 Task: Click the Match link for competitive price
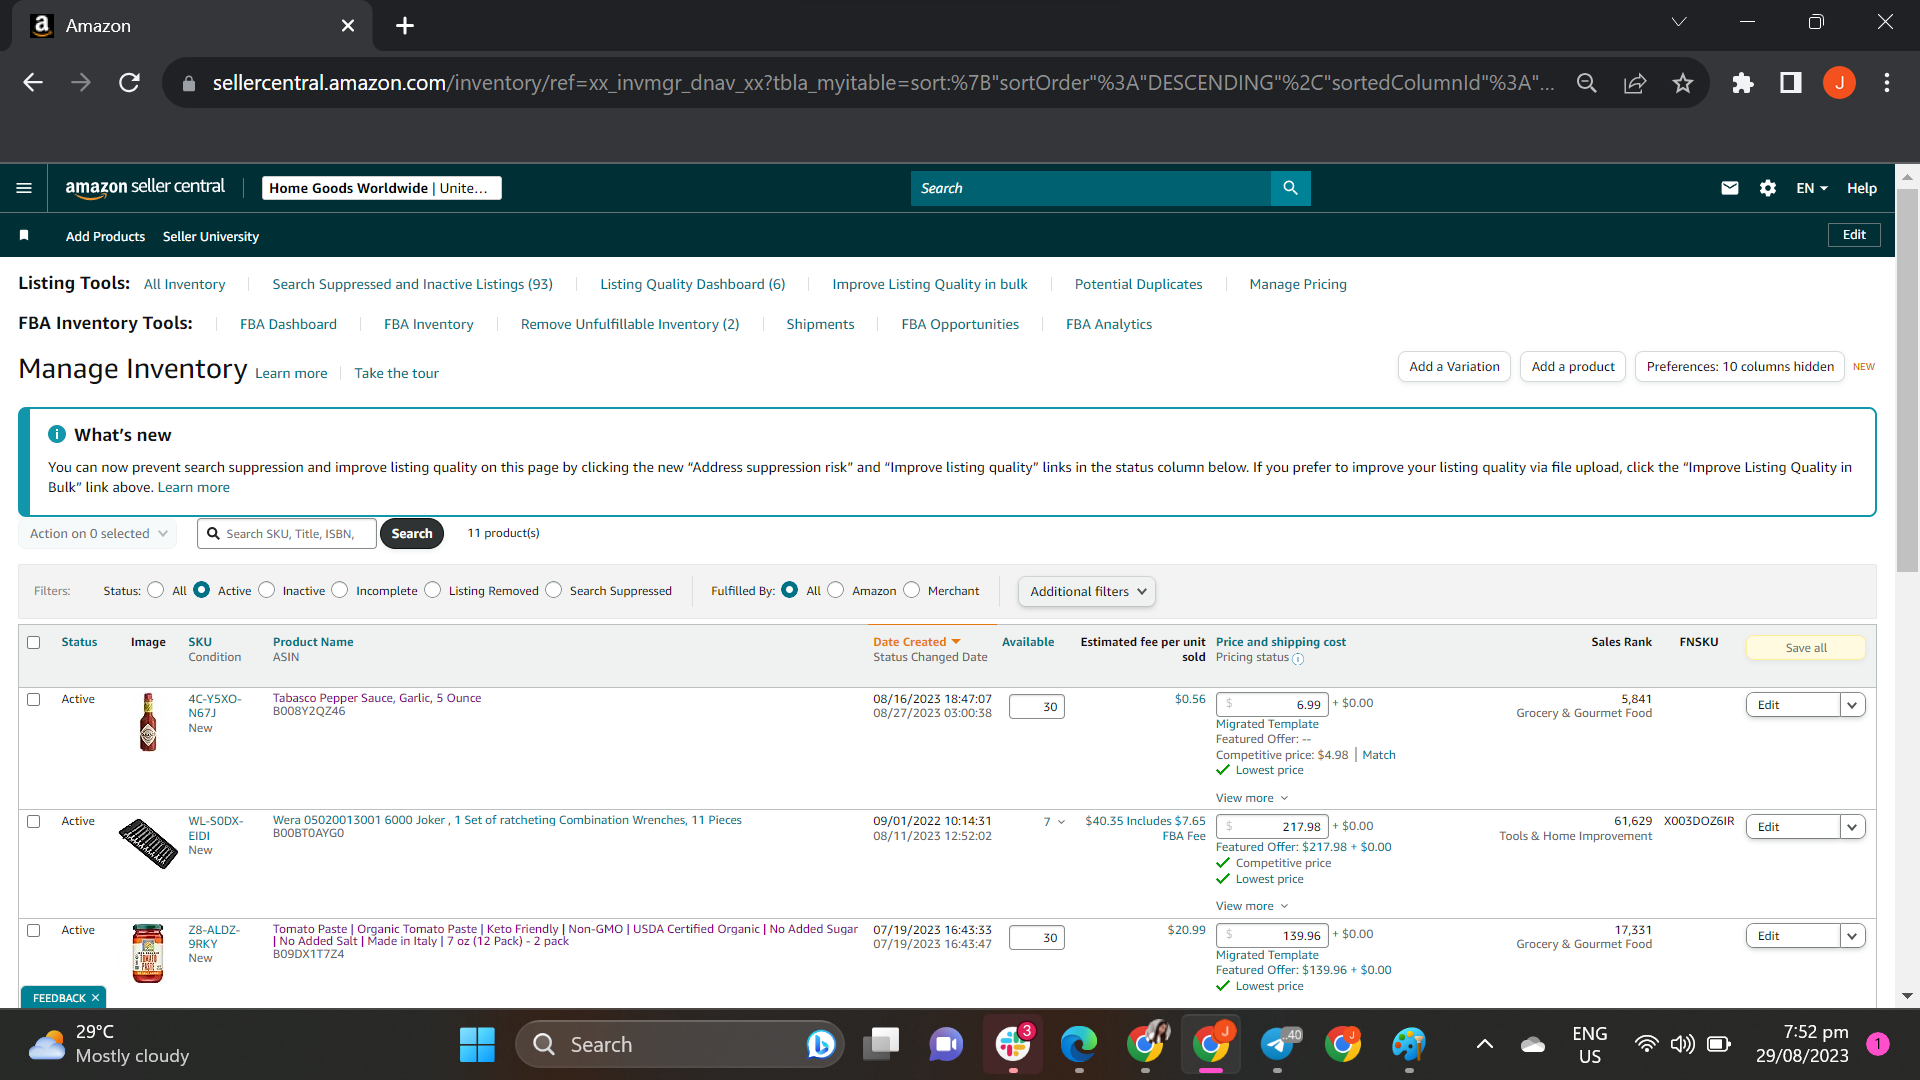[1379, 755]
